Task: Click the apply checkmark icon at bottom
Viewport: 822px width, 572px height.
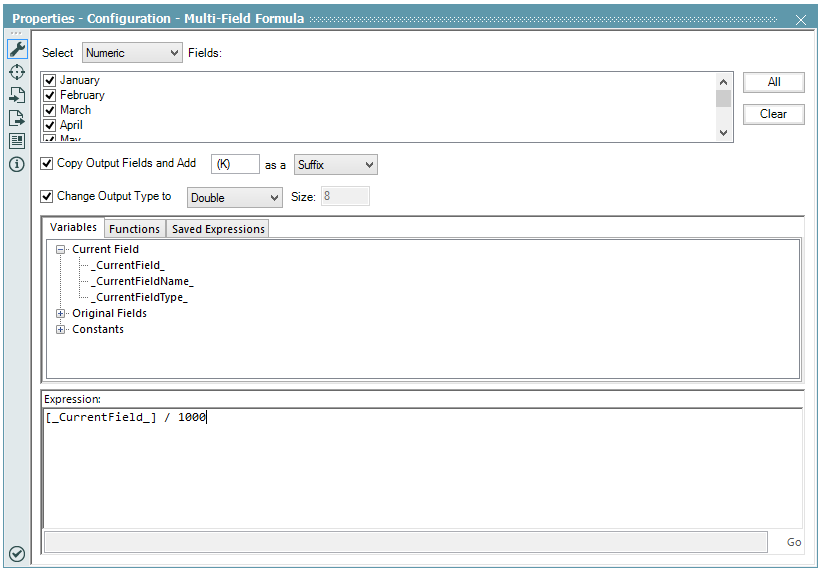Action: 17,554
